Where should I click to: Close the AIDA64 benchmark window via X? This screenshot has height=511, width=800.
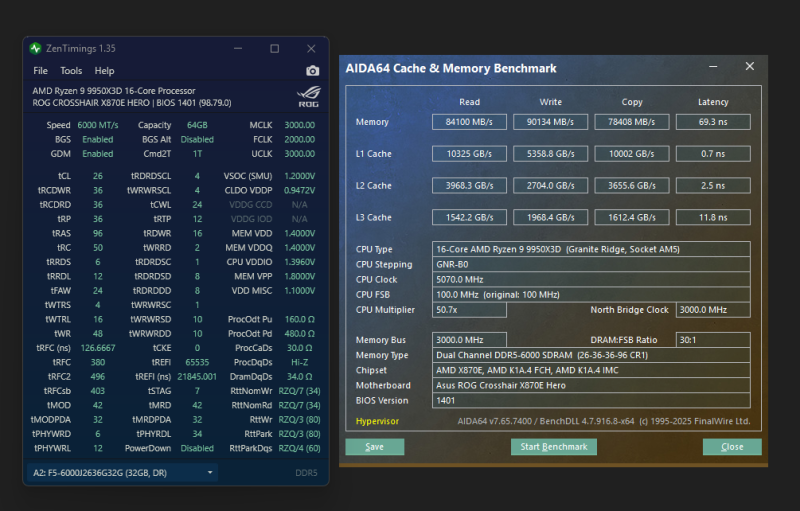pos(749,66)
